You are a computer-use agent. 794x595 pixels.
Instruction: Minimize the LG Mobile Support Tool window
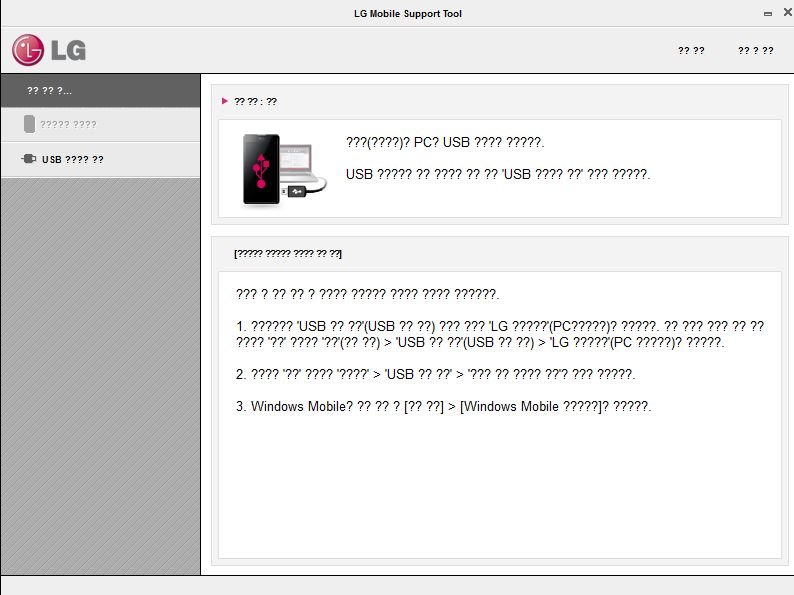[768, 14]
